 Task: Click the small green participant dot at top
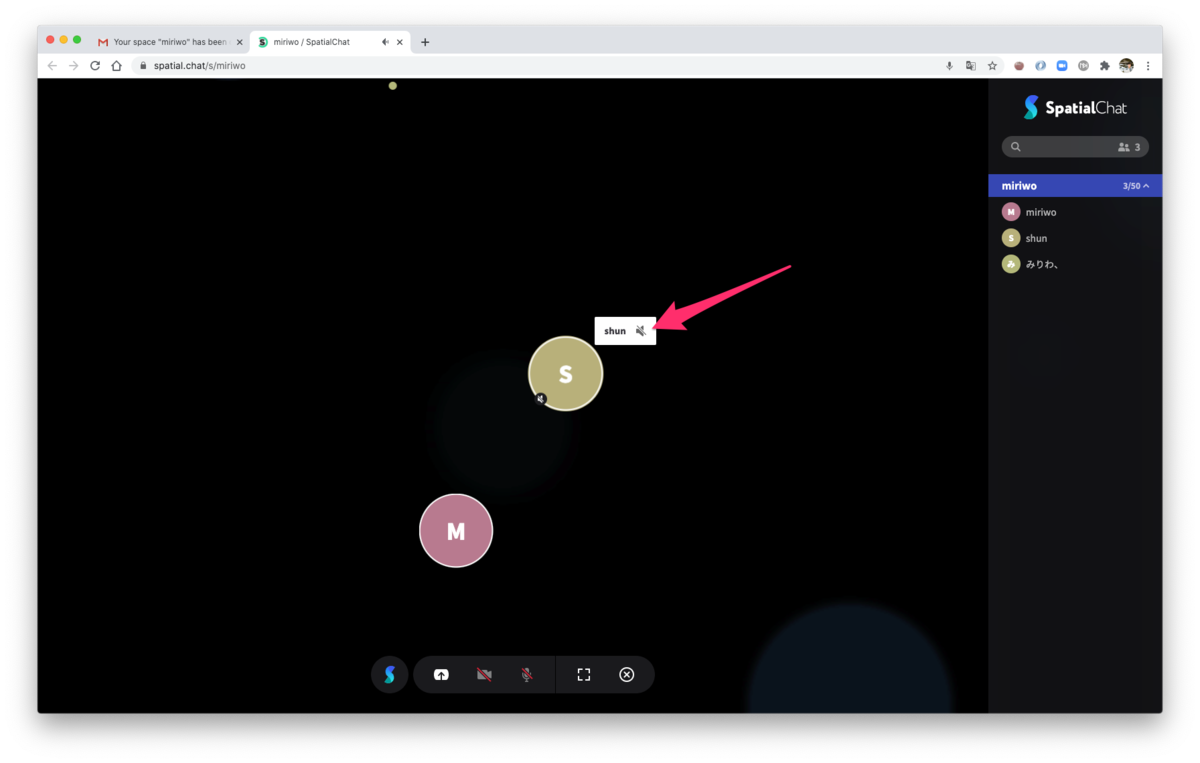(x=393, y=86)
